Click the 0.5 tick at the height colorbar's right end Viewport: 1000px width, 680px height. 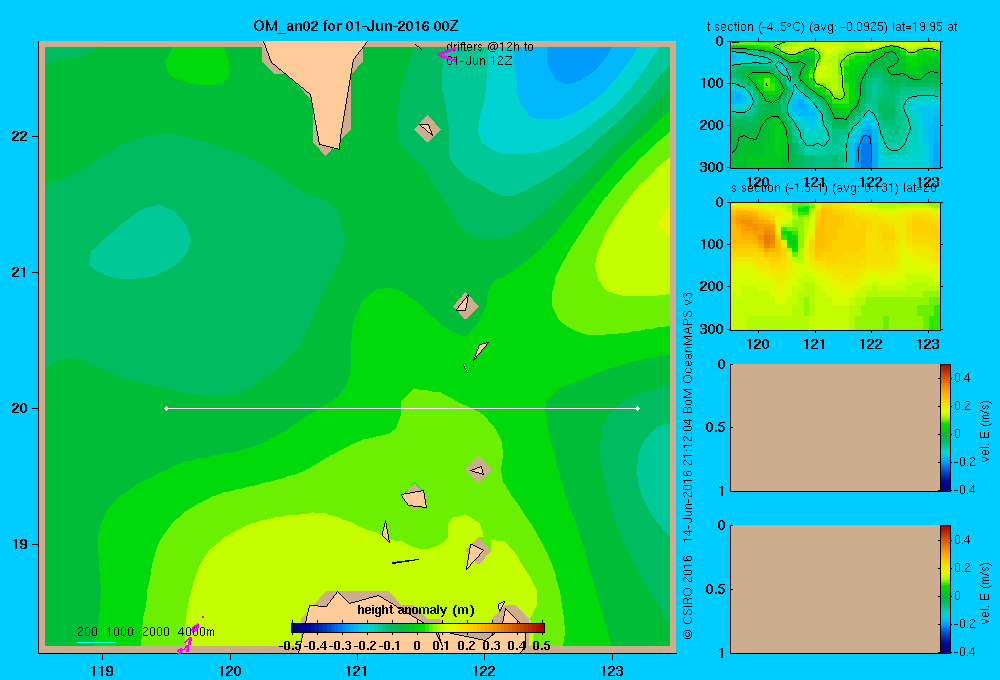pos(541,646)
